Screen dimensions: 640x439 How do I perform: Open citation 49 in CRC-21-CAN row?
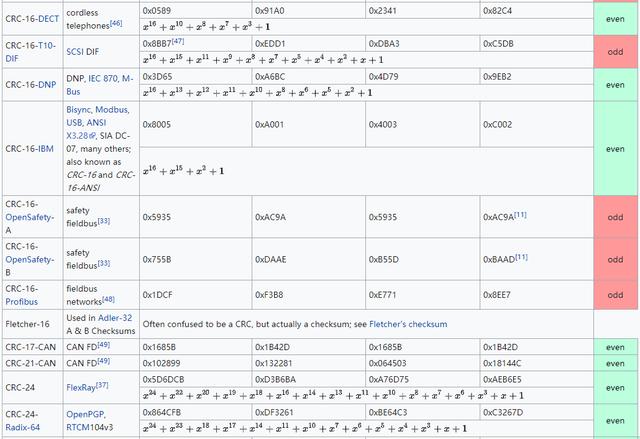(x=104, y=361)
